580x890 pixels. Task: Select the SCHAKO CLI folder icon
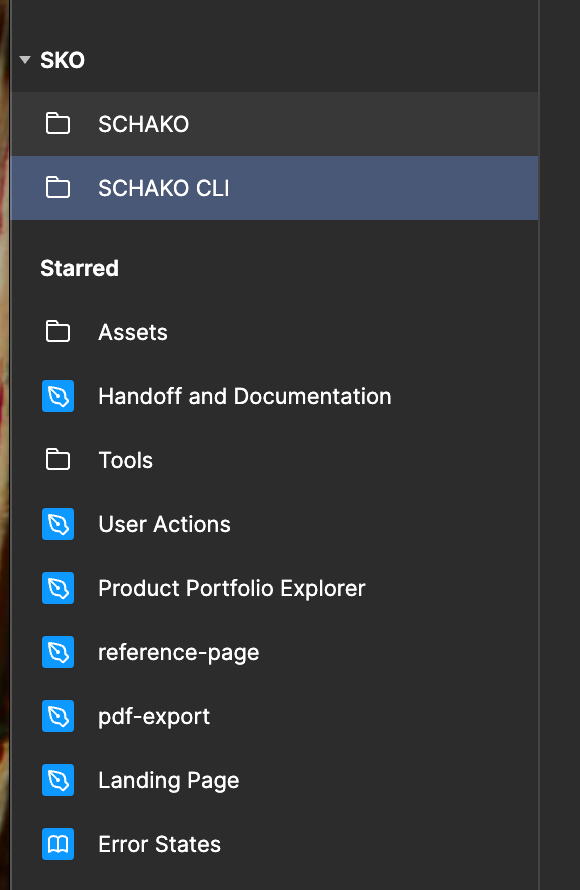58,188
